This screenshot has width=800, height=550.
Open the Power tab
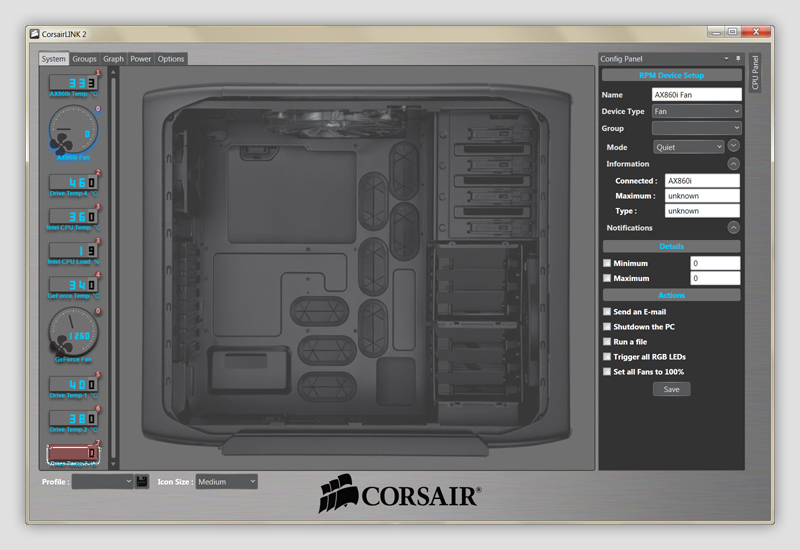point(140,59)
